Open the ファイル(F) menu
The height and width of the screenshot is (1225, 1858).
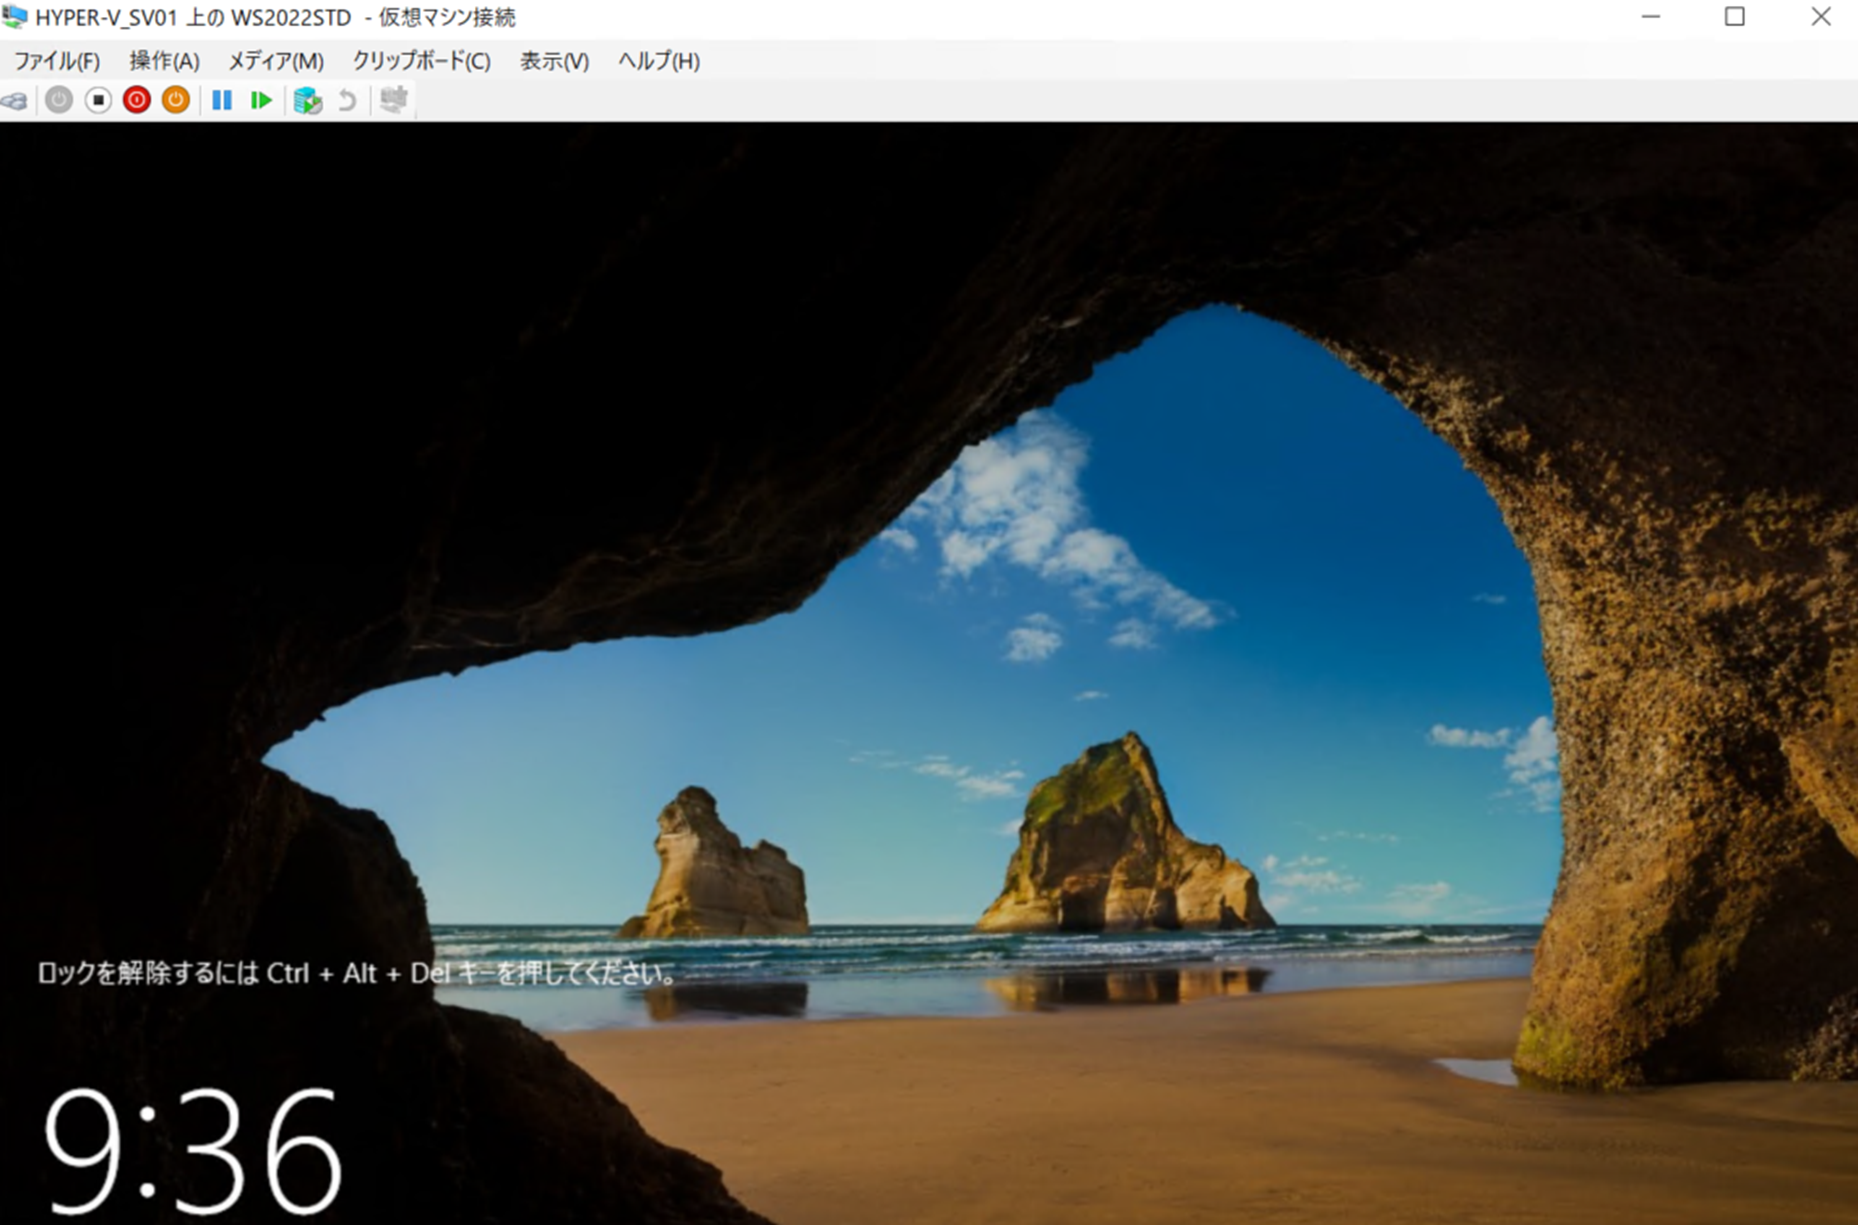(x=57, y=61)
